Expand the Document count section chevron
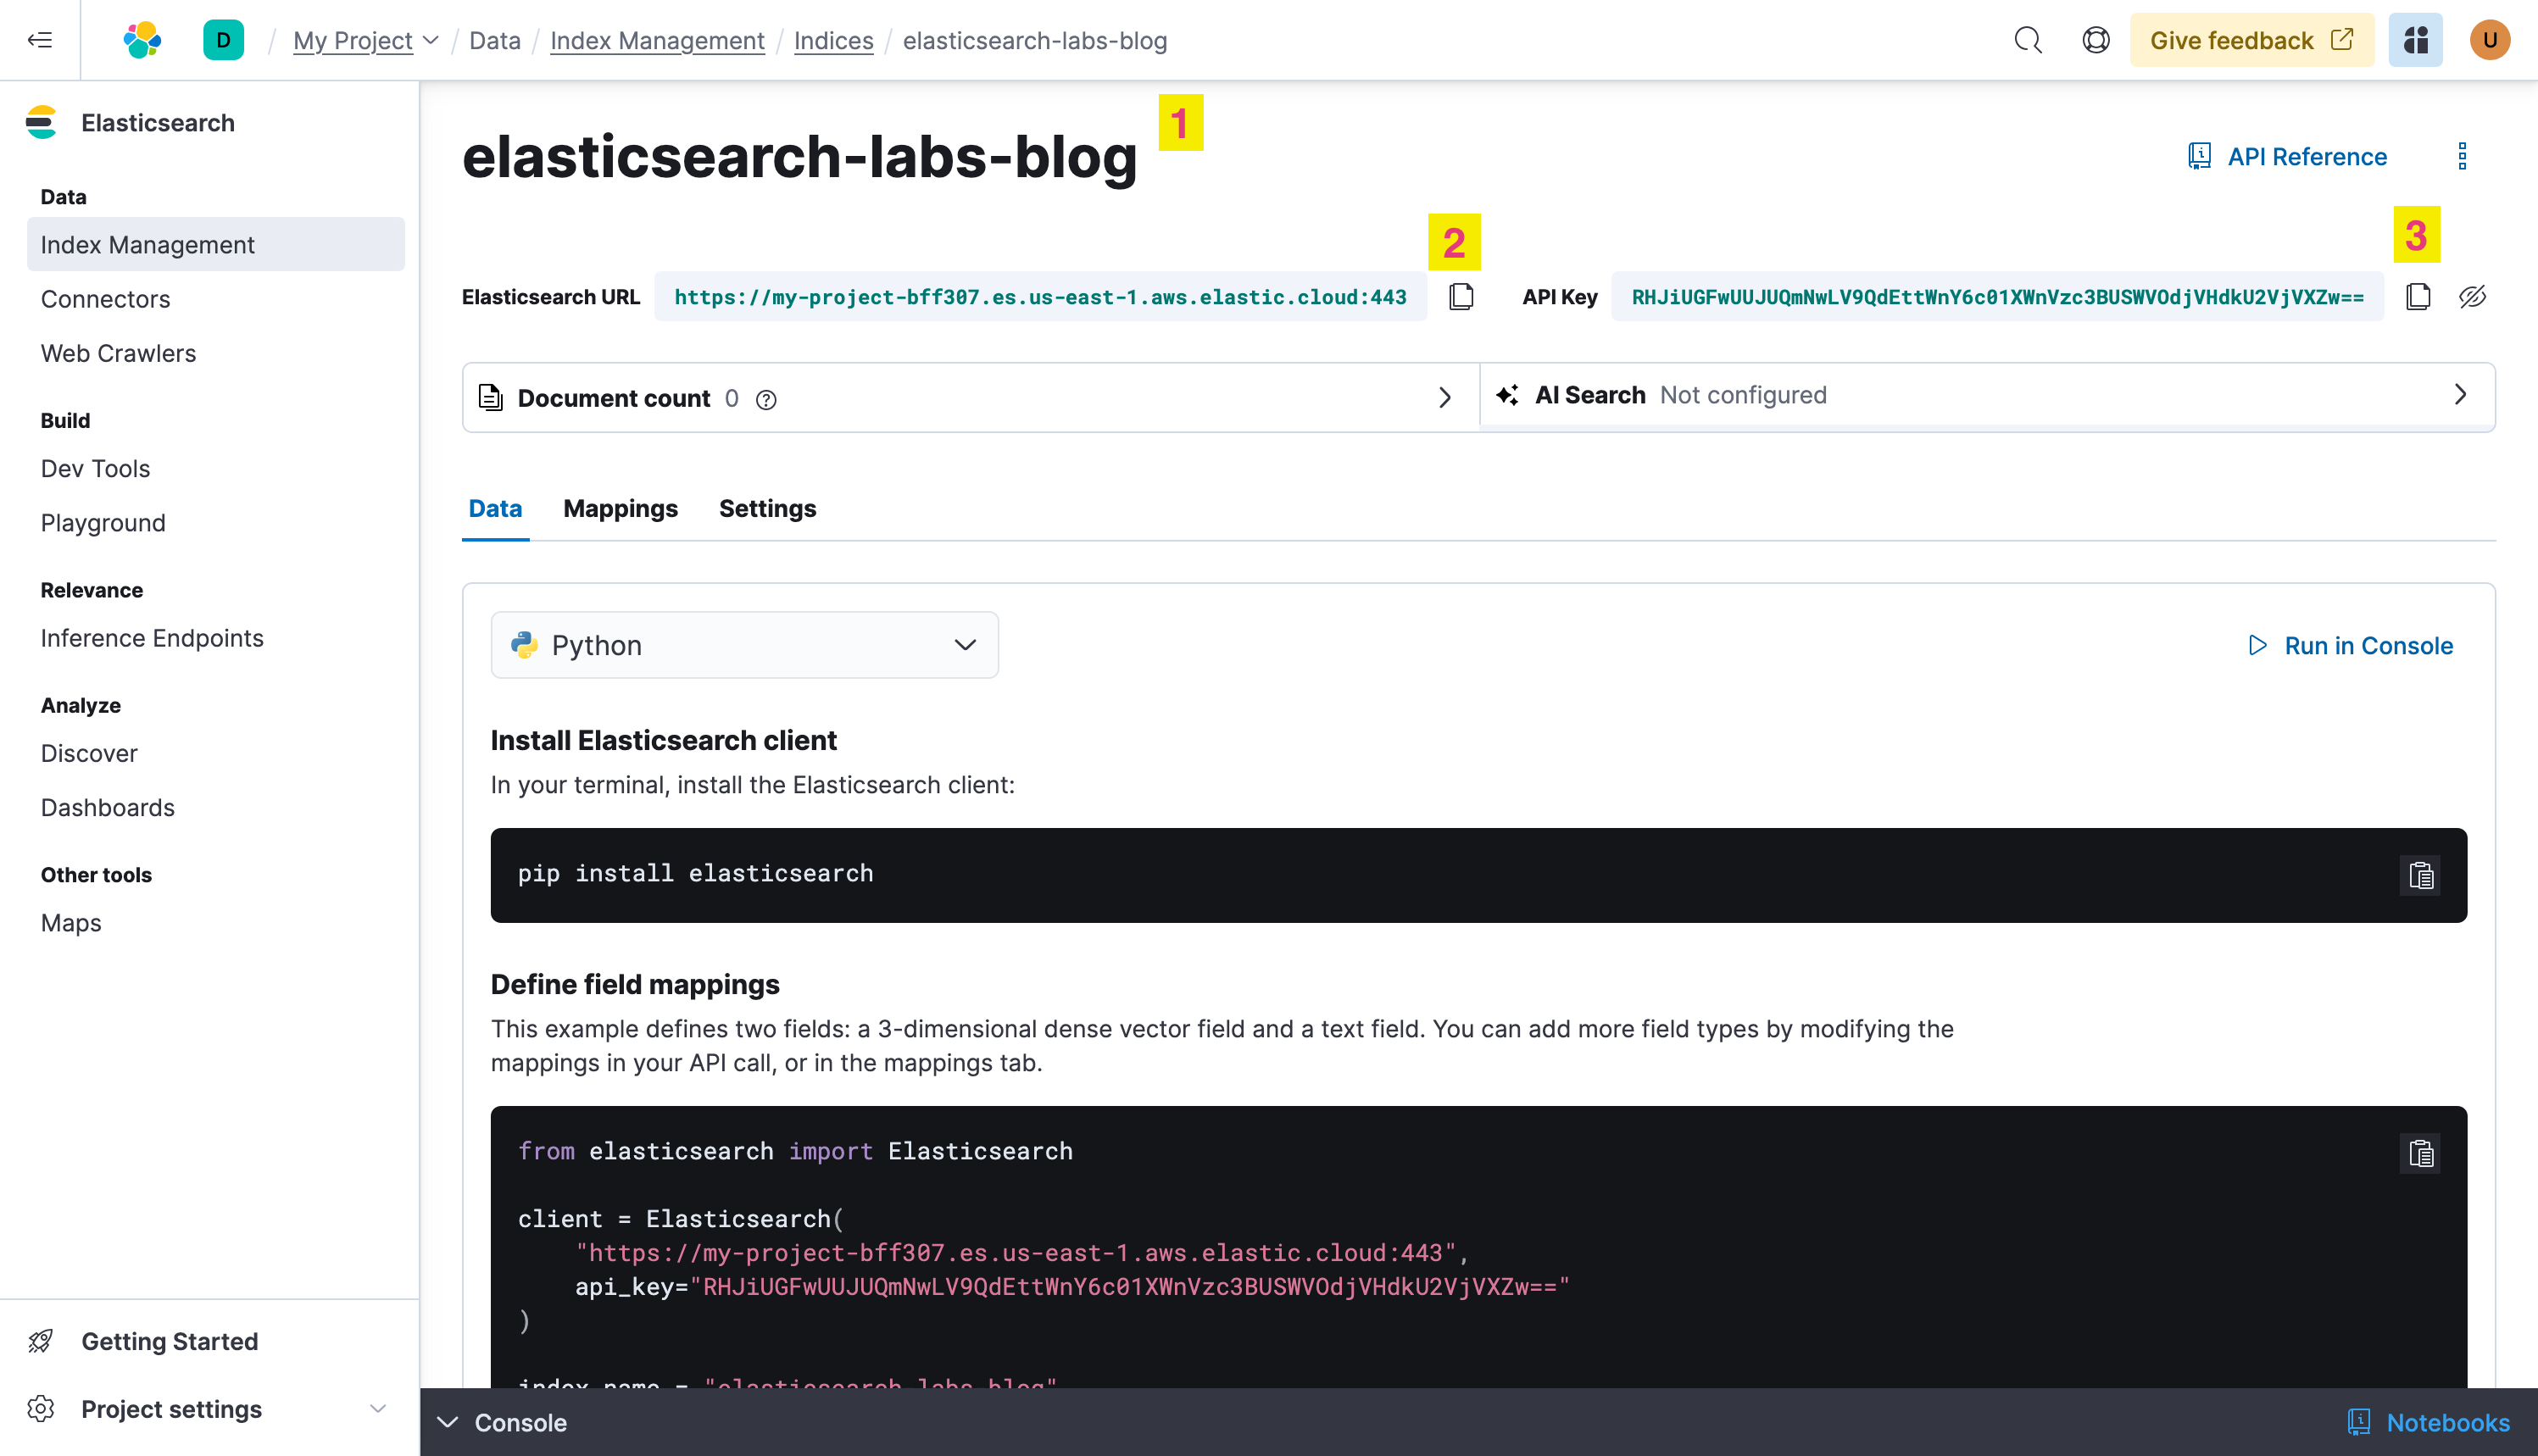The width and height of the screenshot is (2538, 1456). click(1444, 397)
